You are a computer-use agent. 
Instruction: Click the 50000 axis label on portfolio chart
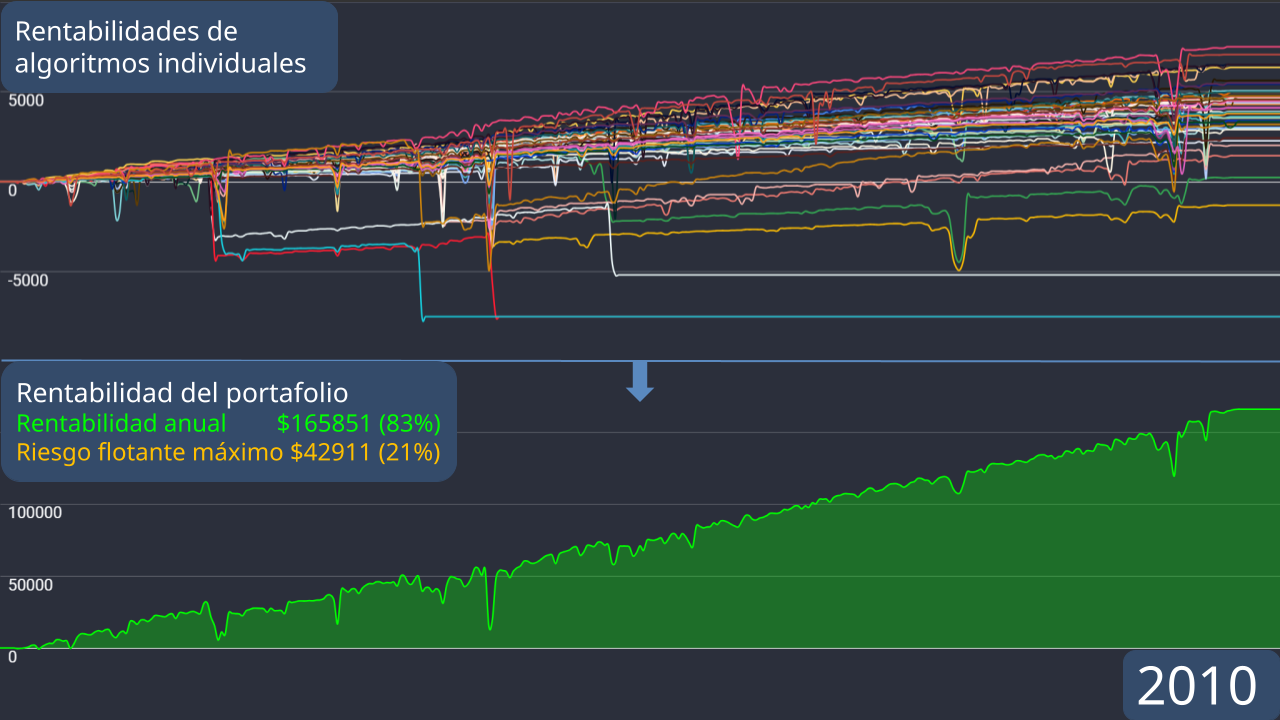tap(31, 585)
